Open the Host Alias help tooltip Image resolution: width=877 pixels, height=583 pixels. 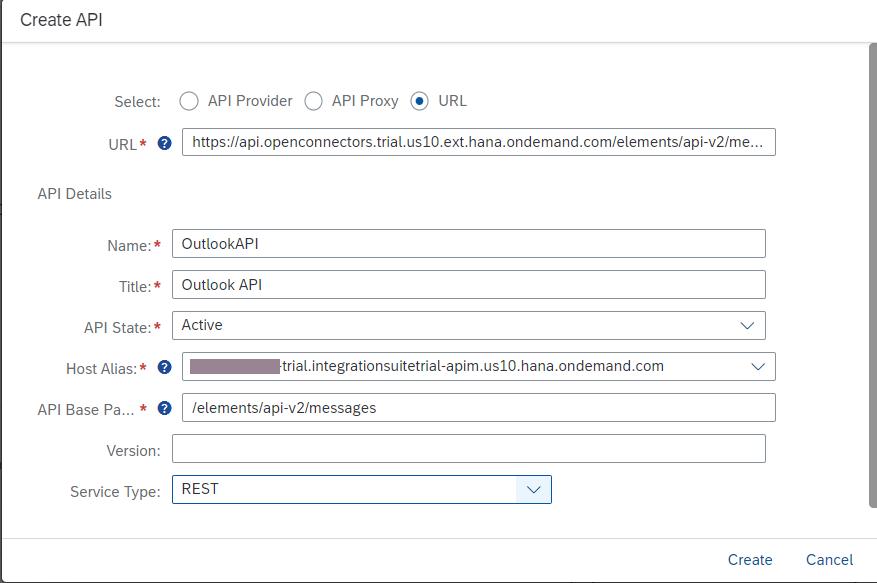click(x=164, y=367)
